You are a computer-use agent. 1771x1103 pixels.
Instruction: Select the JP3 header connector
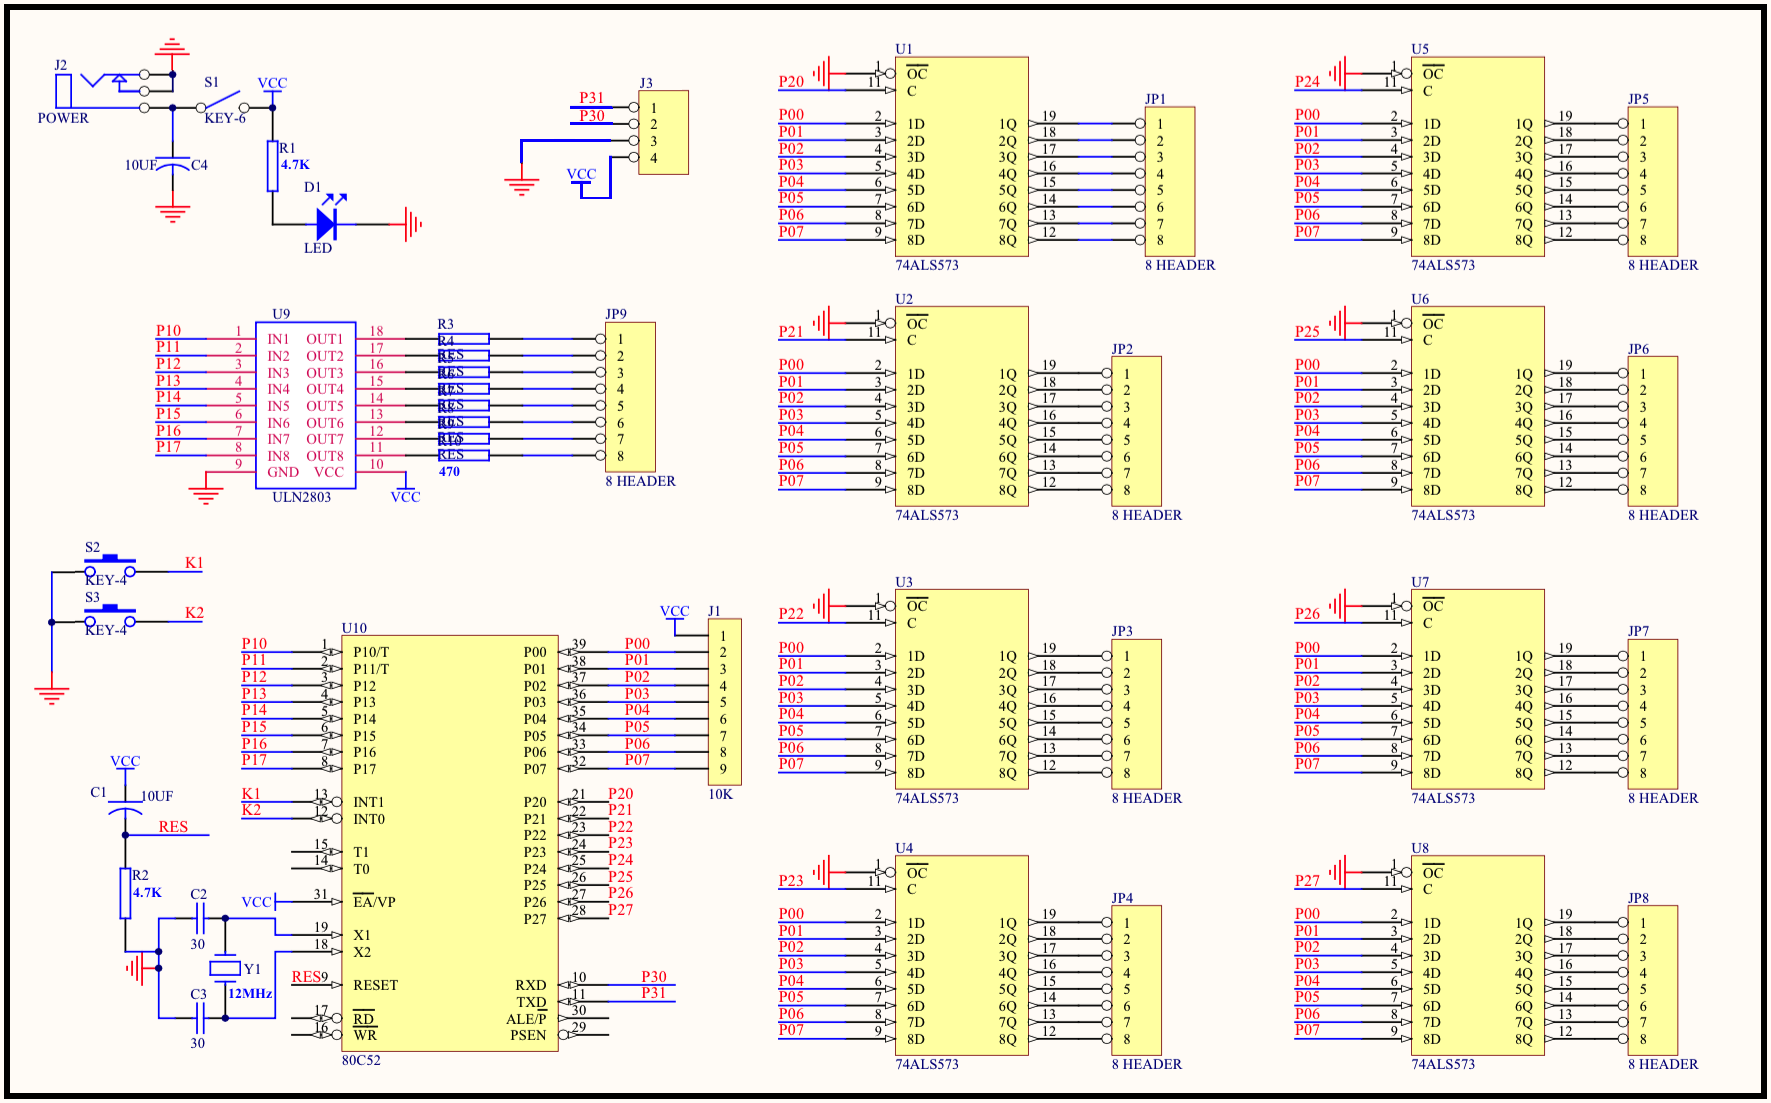click(1137, 715)
